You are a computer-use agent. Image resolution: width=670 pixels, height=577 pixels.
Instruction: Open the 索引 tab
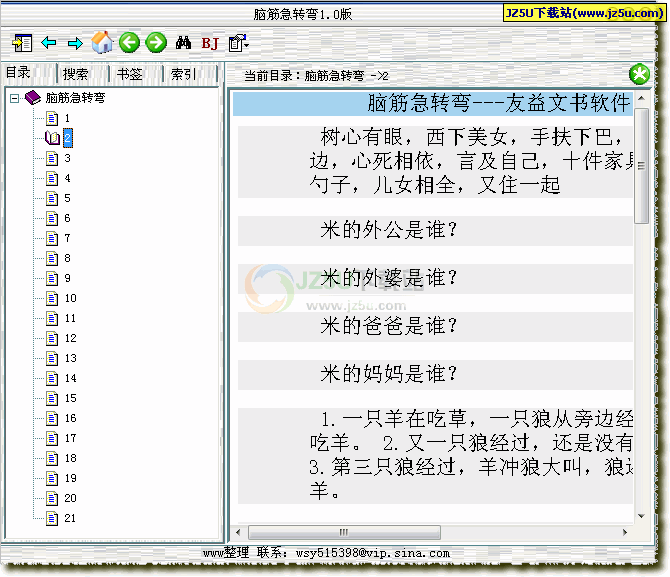tap(183, 74)
